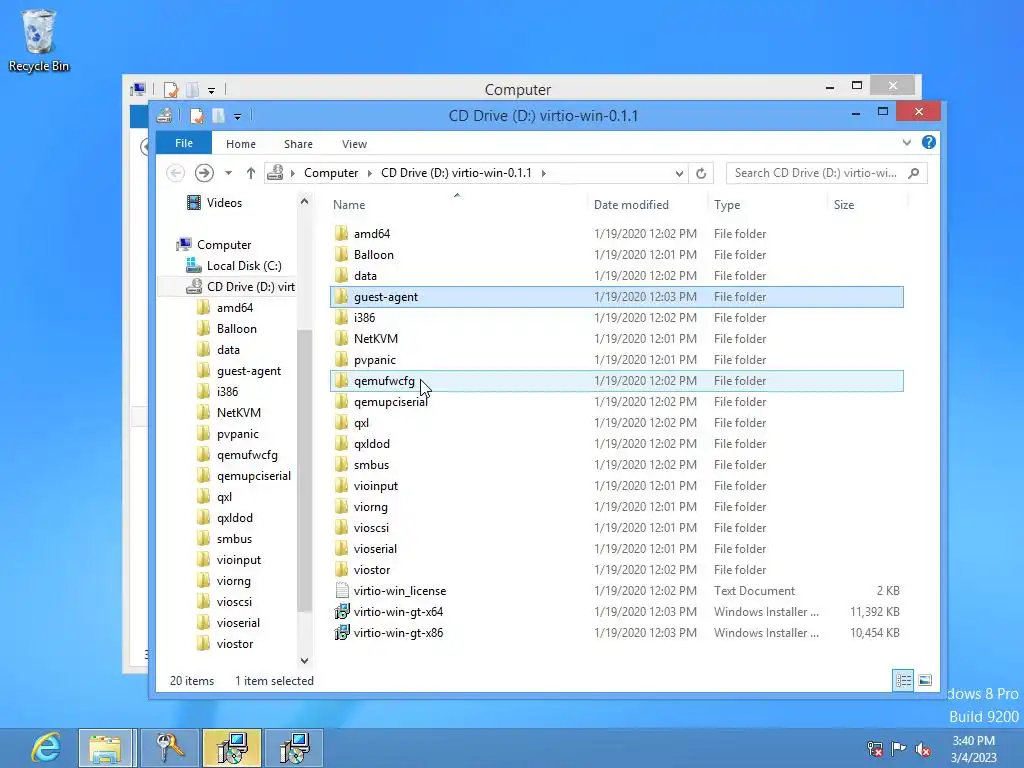Click navigation pane scrollbar down arrow
The image size is (1024, 768).
[304, 660]
